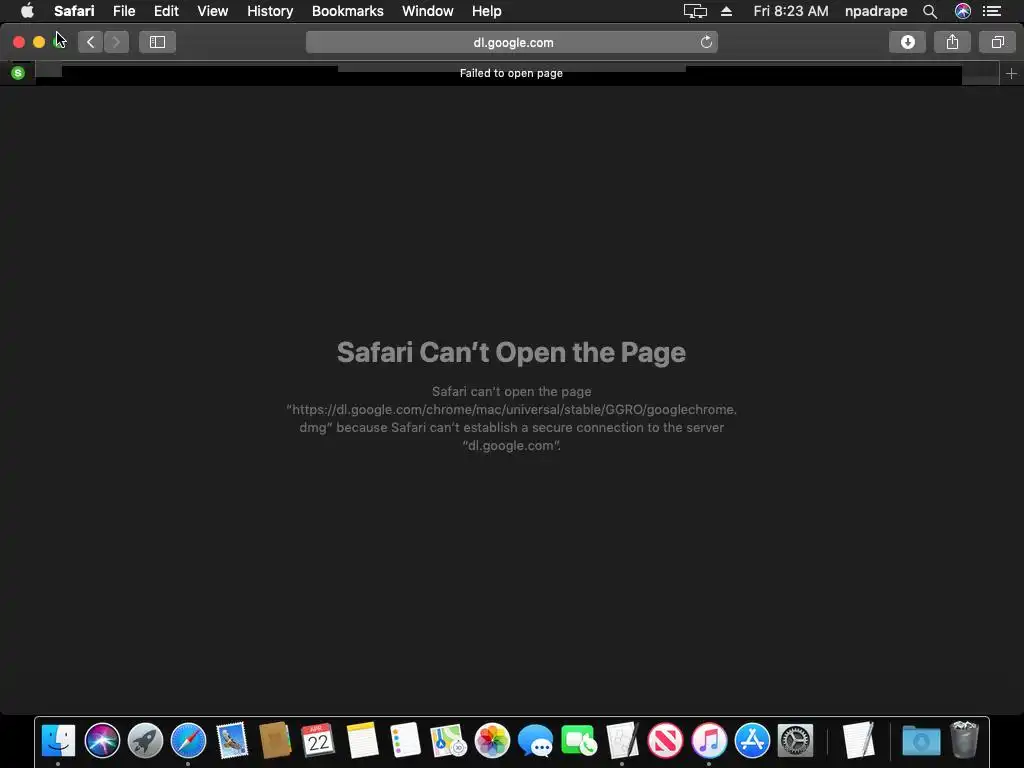The width and height of the screenshot is (1024, 768).
Task: Open Finder from the Dock
Action: [58, 741]
